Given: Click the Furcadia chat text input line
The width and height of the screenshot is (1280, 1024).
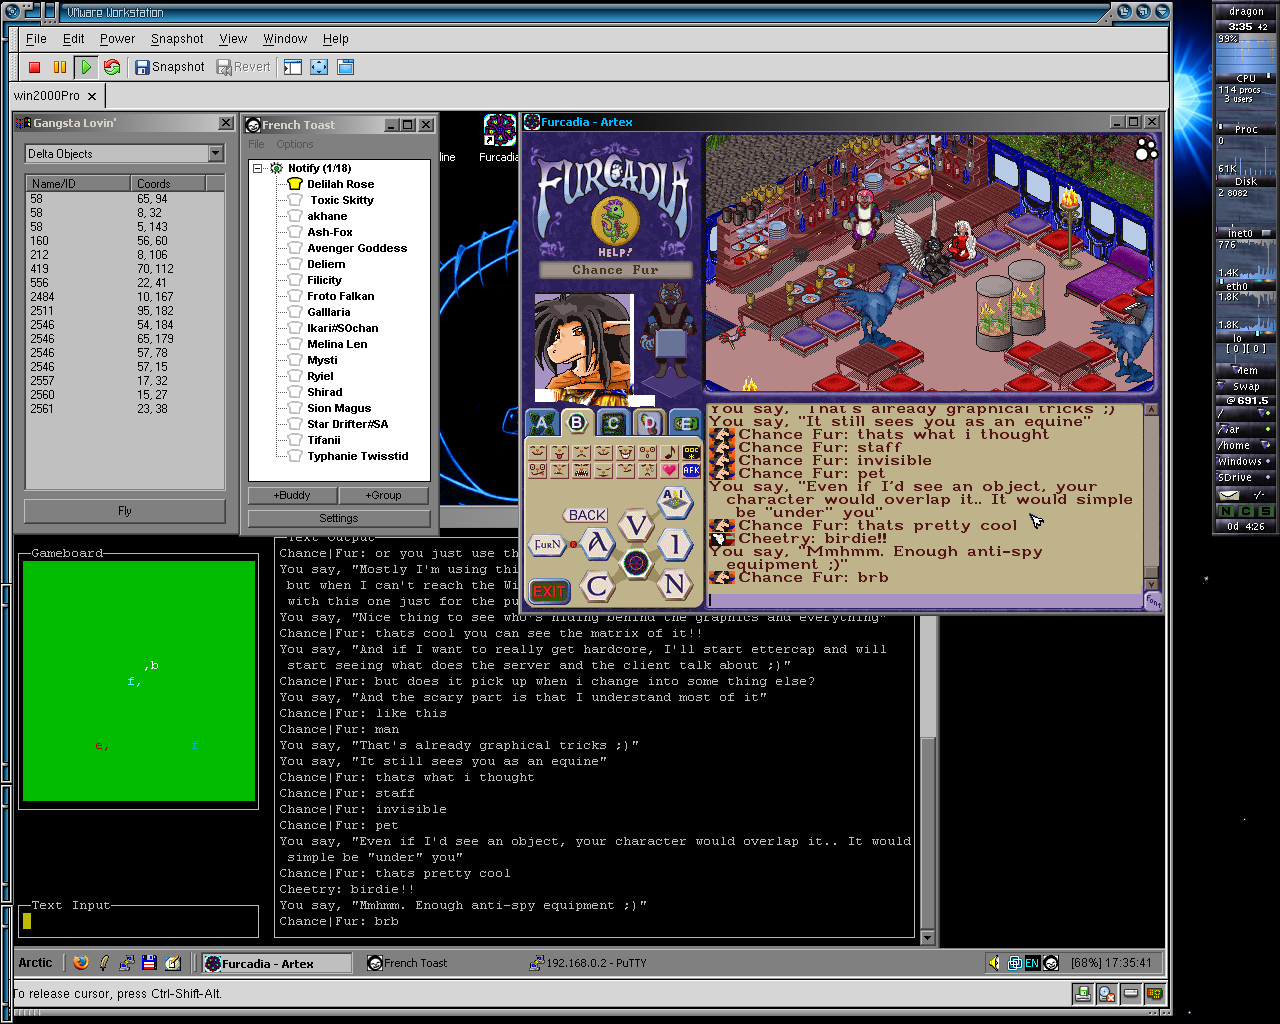Looking at the screenshot, I should point(925,600).
